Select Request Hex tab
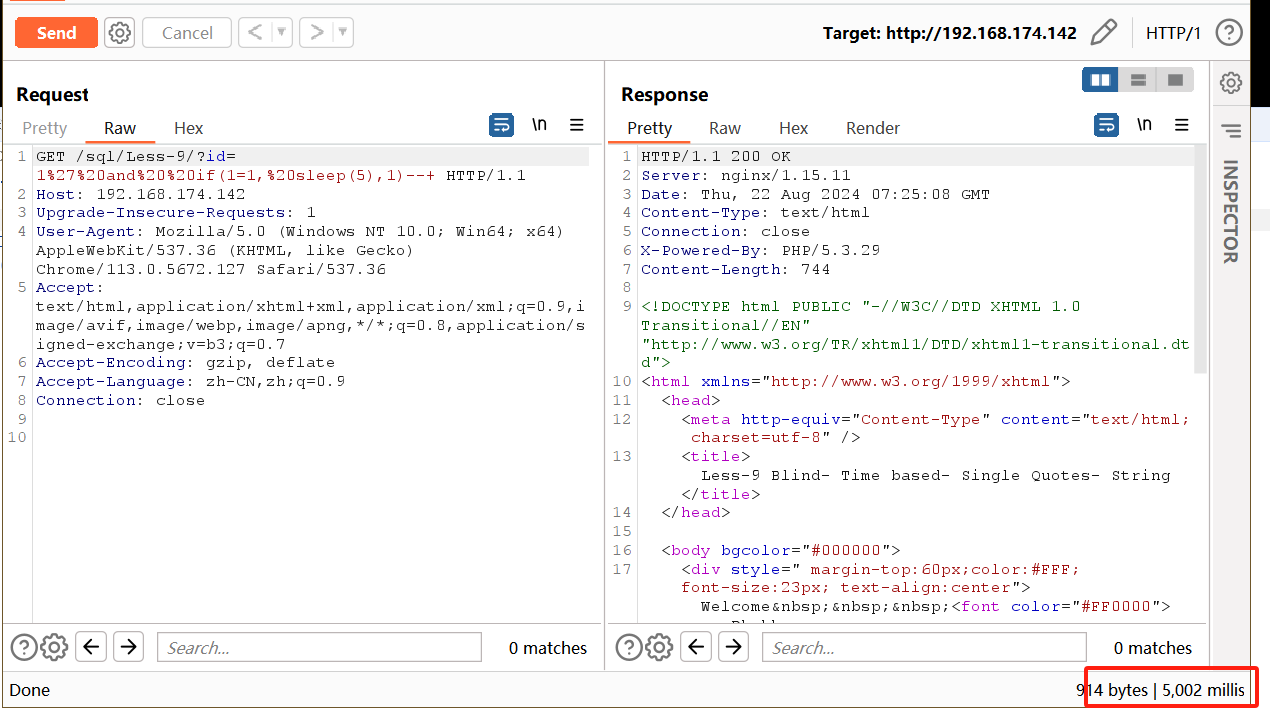Image resolution: width=1270 pixels, height=710 pixels. point(188,128)
